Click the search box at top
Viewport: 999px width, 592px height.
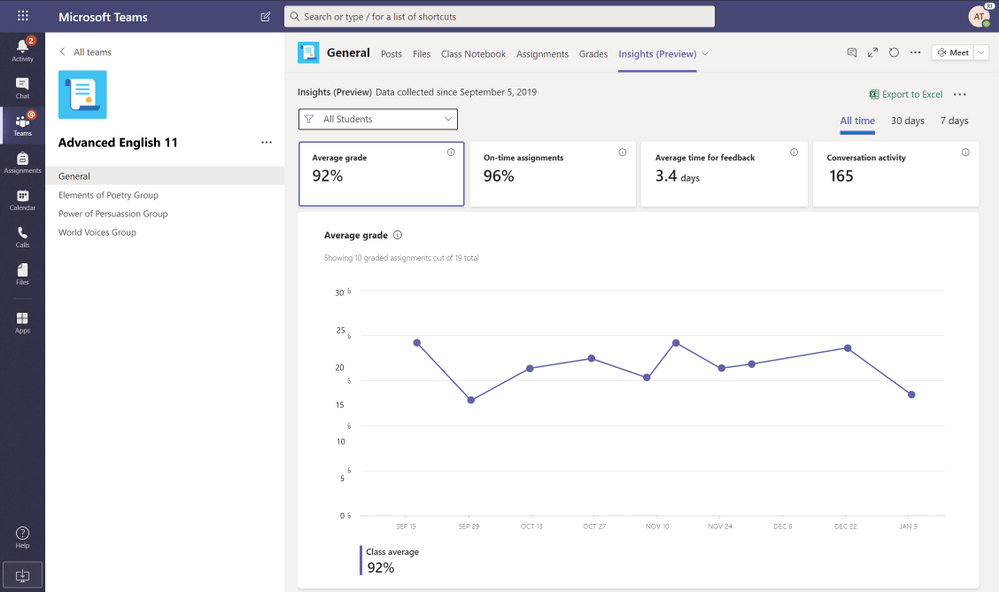[499, 17]
